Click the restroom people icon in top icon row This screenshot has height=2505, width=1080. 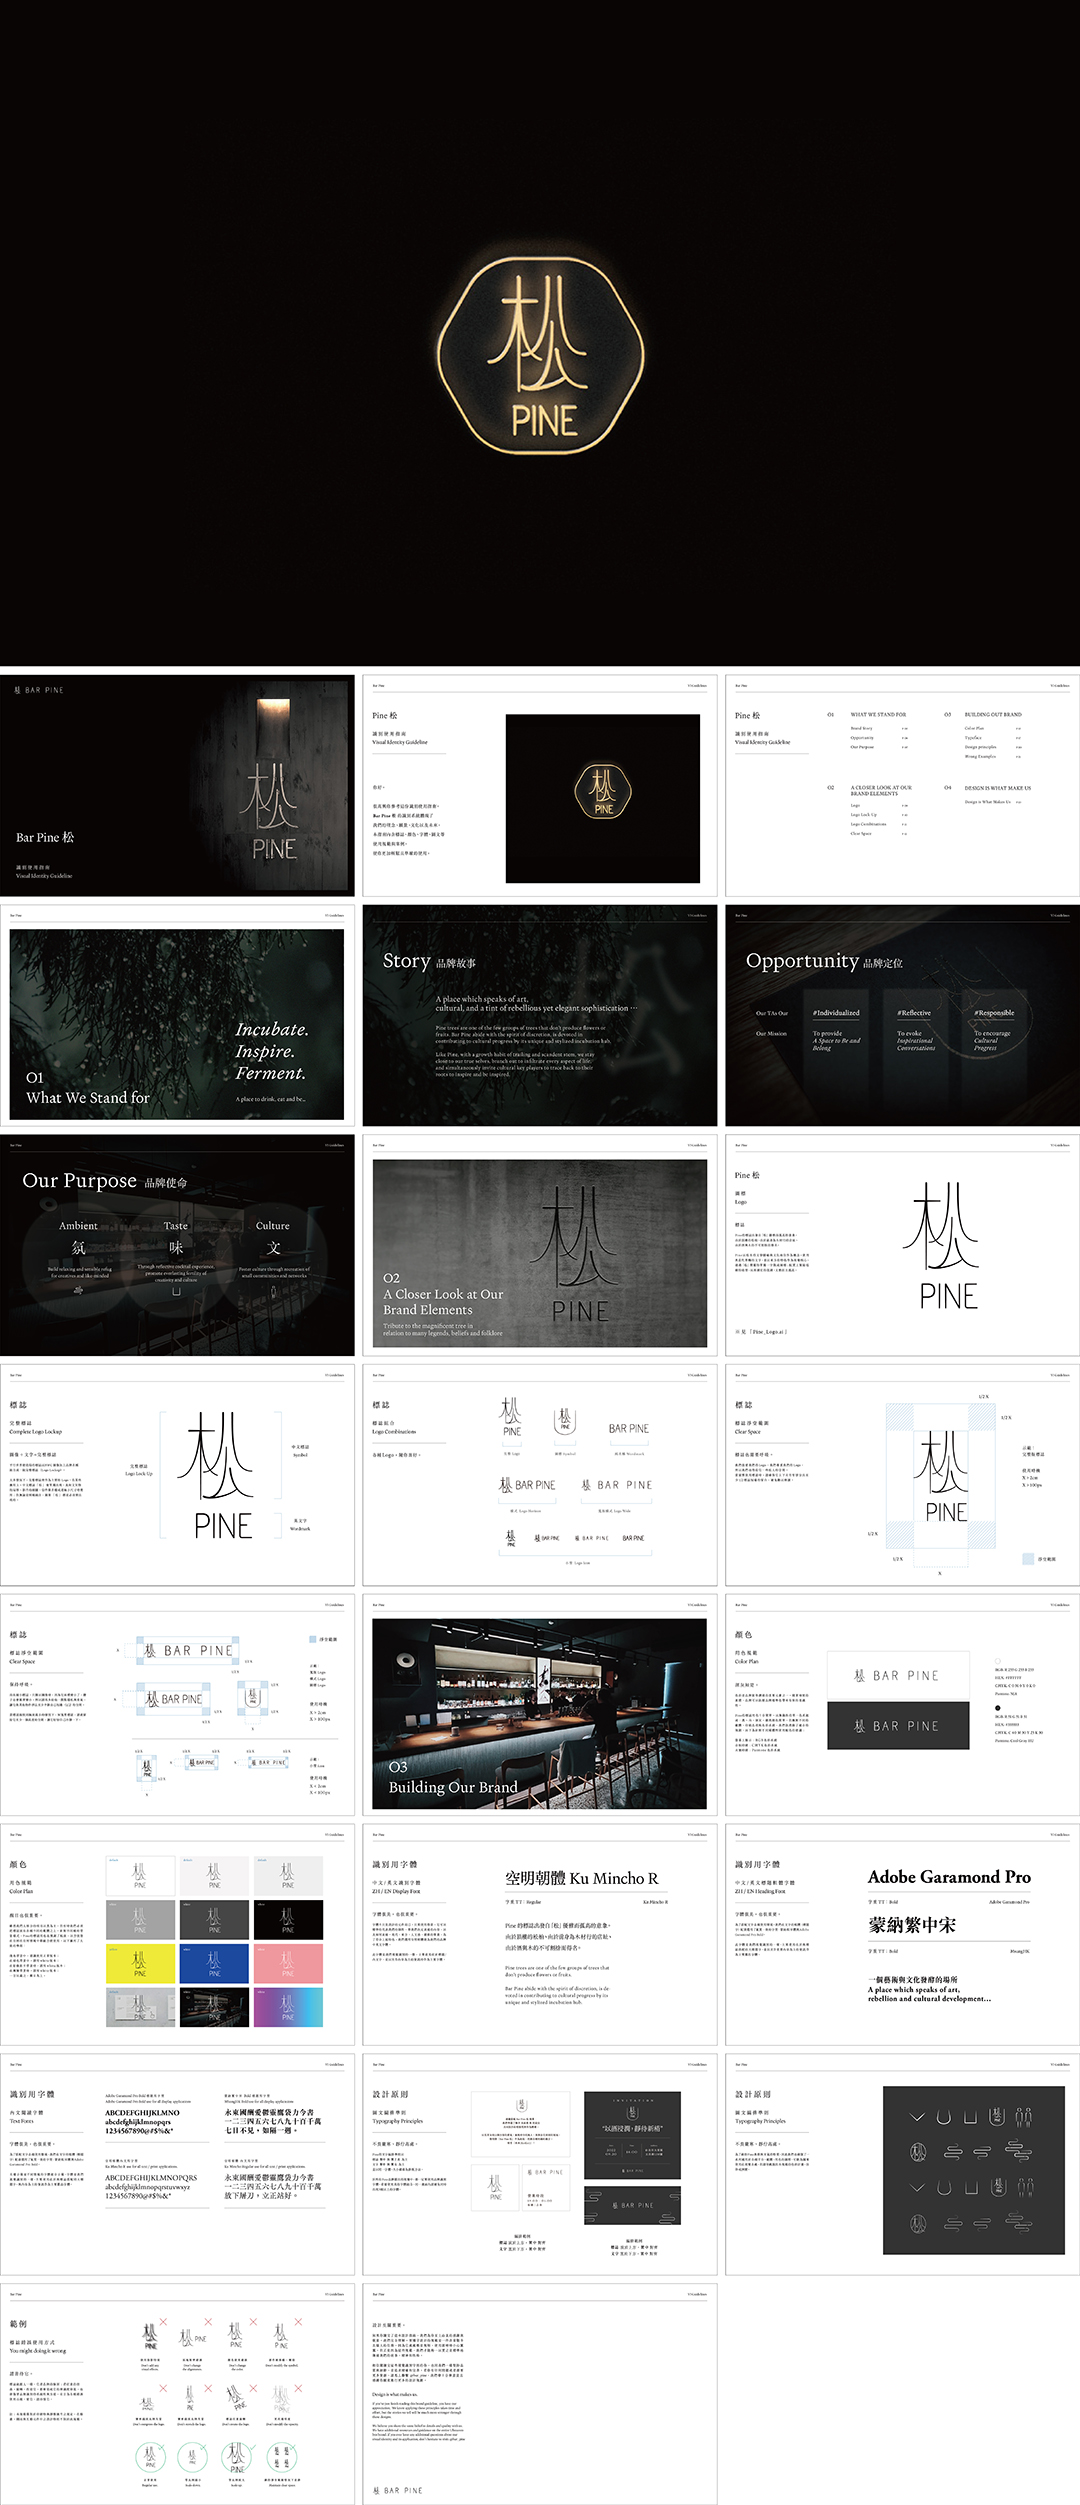[1022, 2117]
